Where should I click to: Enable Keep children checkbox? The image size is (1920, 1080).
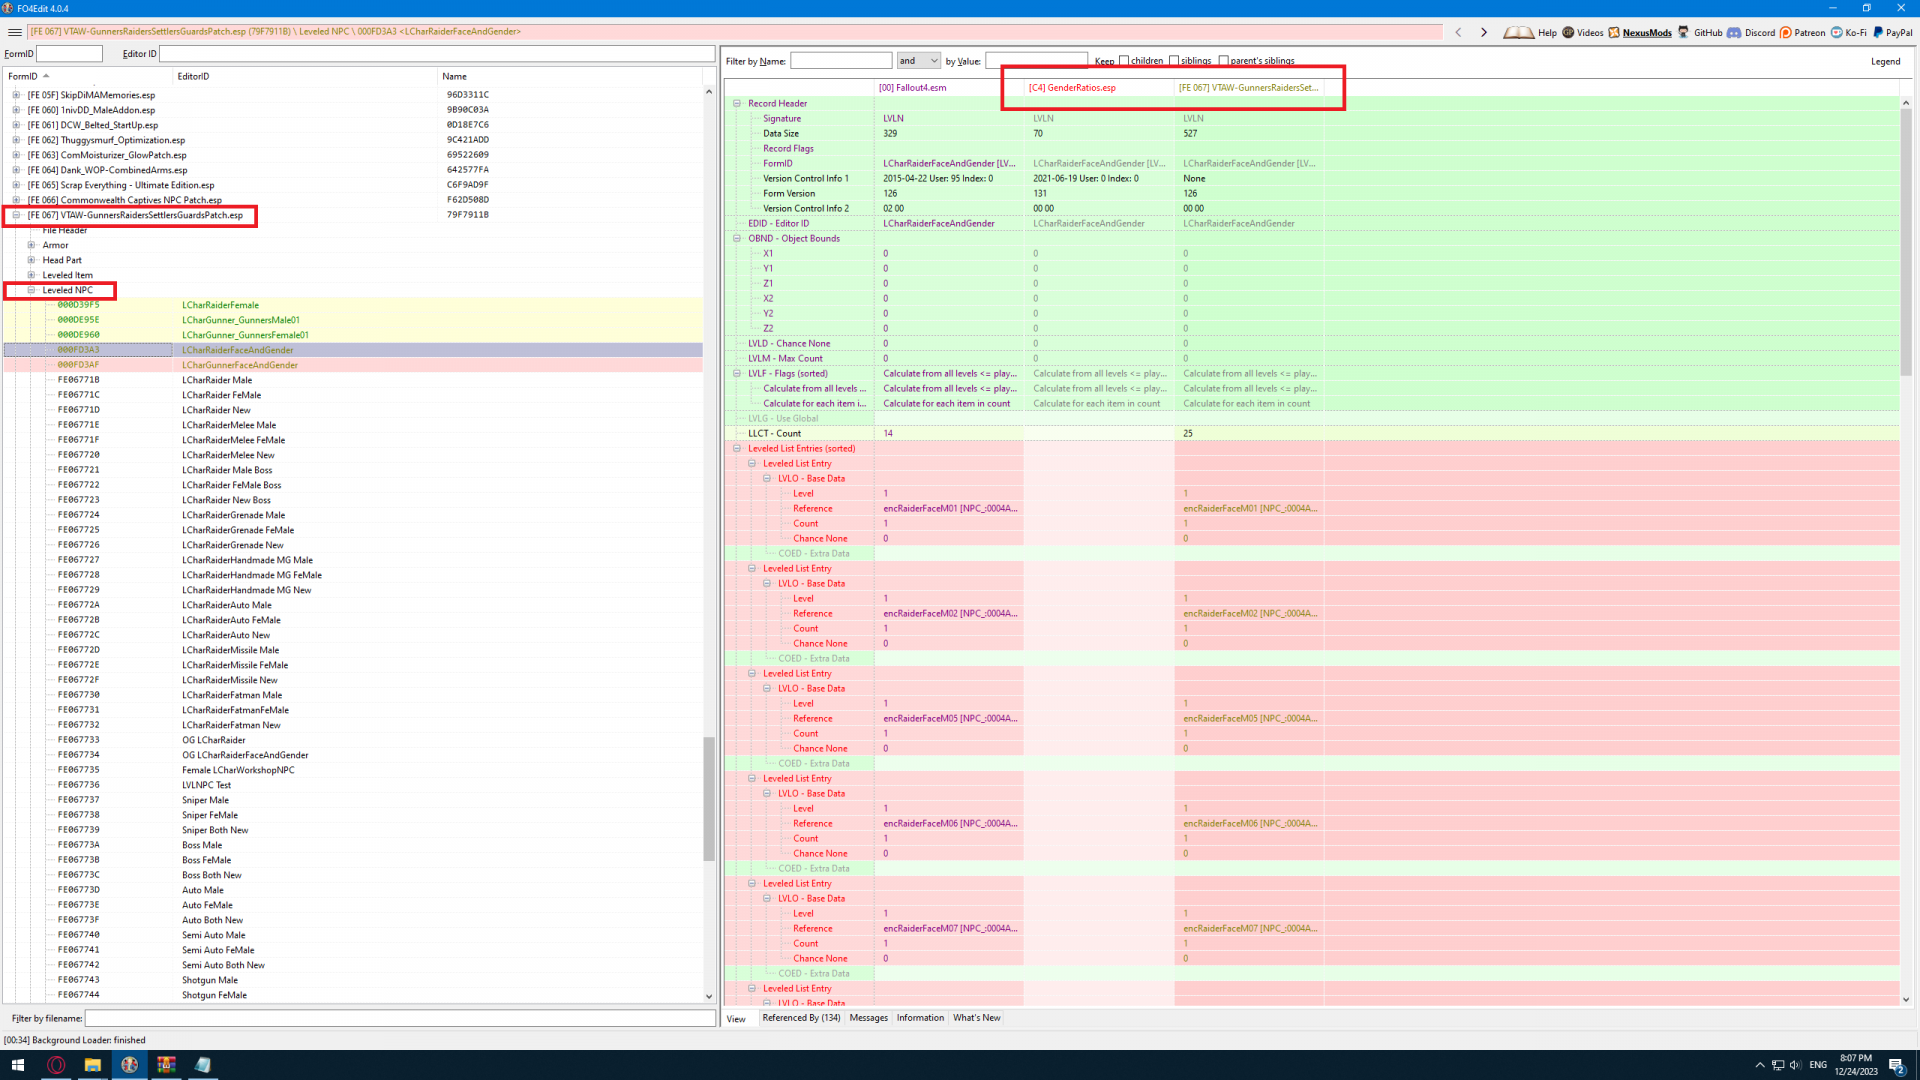(x=1124, y=61)
